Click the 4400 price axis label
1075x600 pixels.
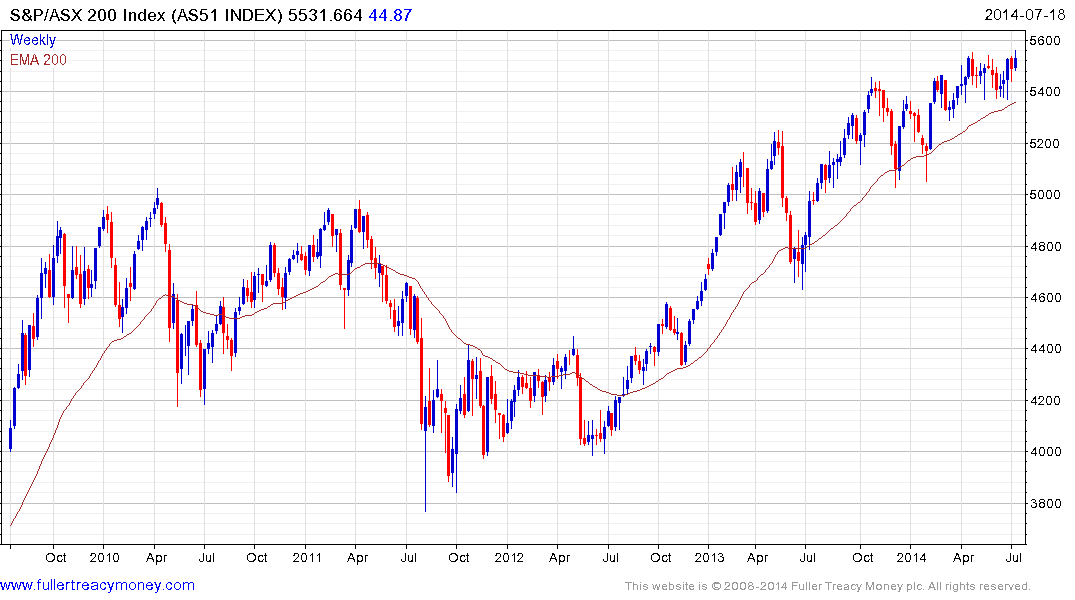pos(1045,349)
